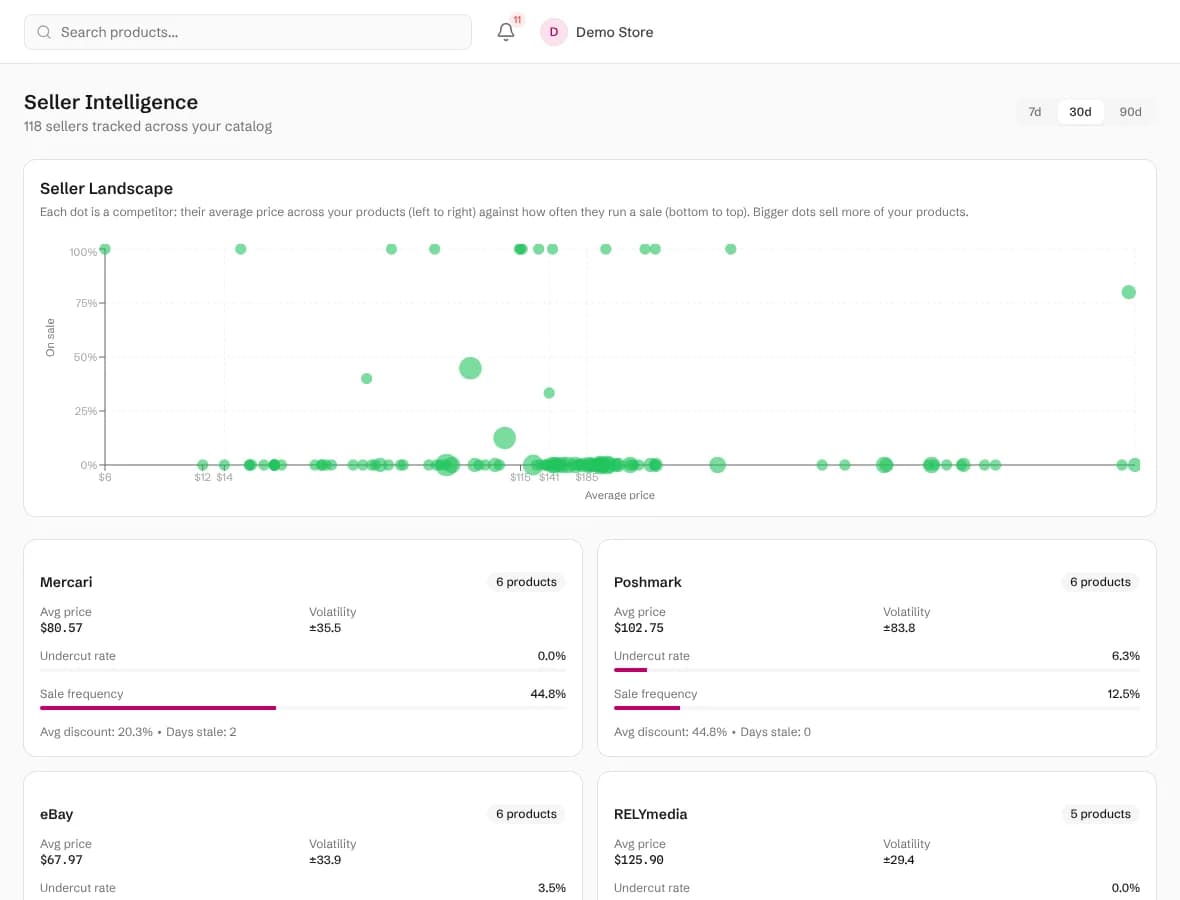Screen dimensions: 1180x900
Task: Click eBay '6 products' badge
Action: 526,813
